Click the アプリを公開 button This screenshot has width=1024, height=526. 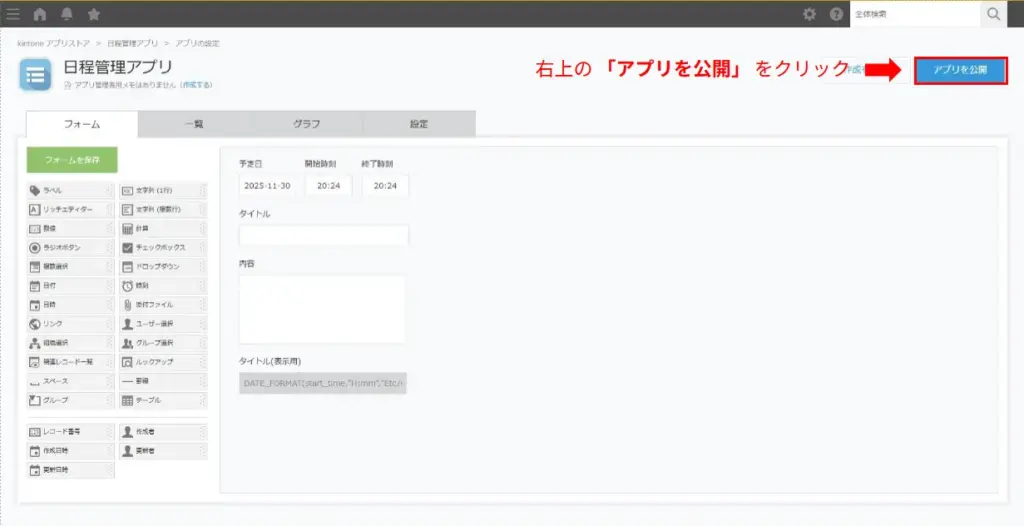coord(960,71)
